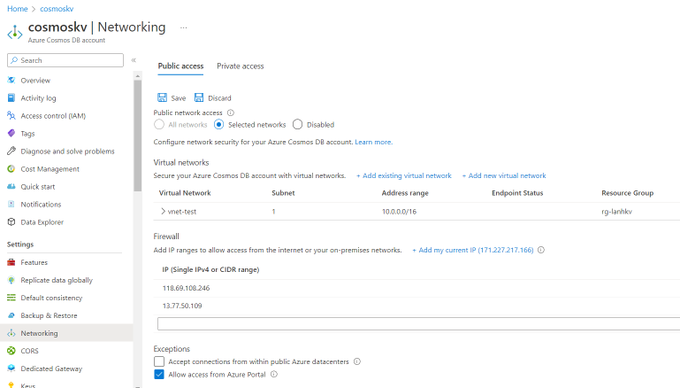Click the Default consistency bars icon
The width and height of the screenshot is (680, 388).
click(x=11, y=298)
